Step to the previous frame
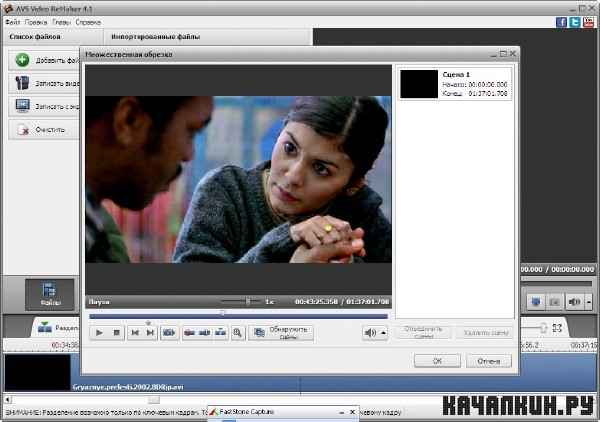 point(135,332)
